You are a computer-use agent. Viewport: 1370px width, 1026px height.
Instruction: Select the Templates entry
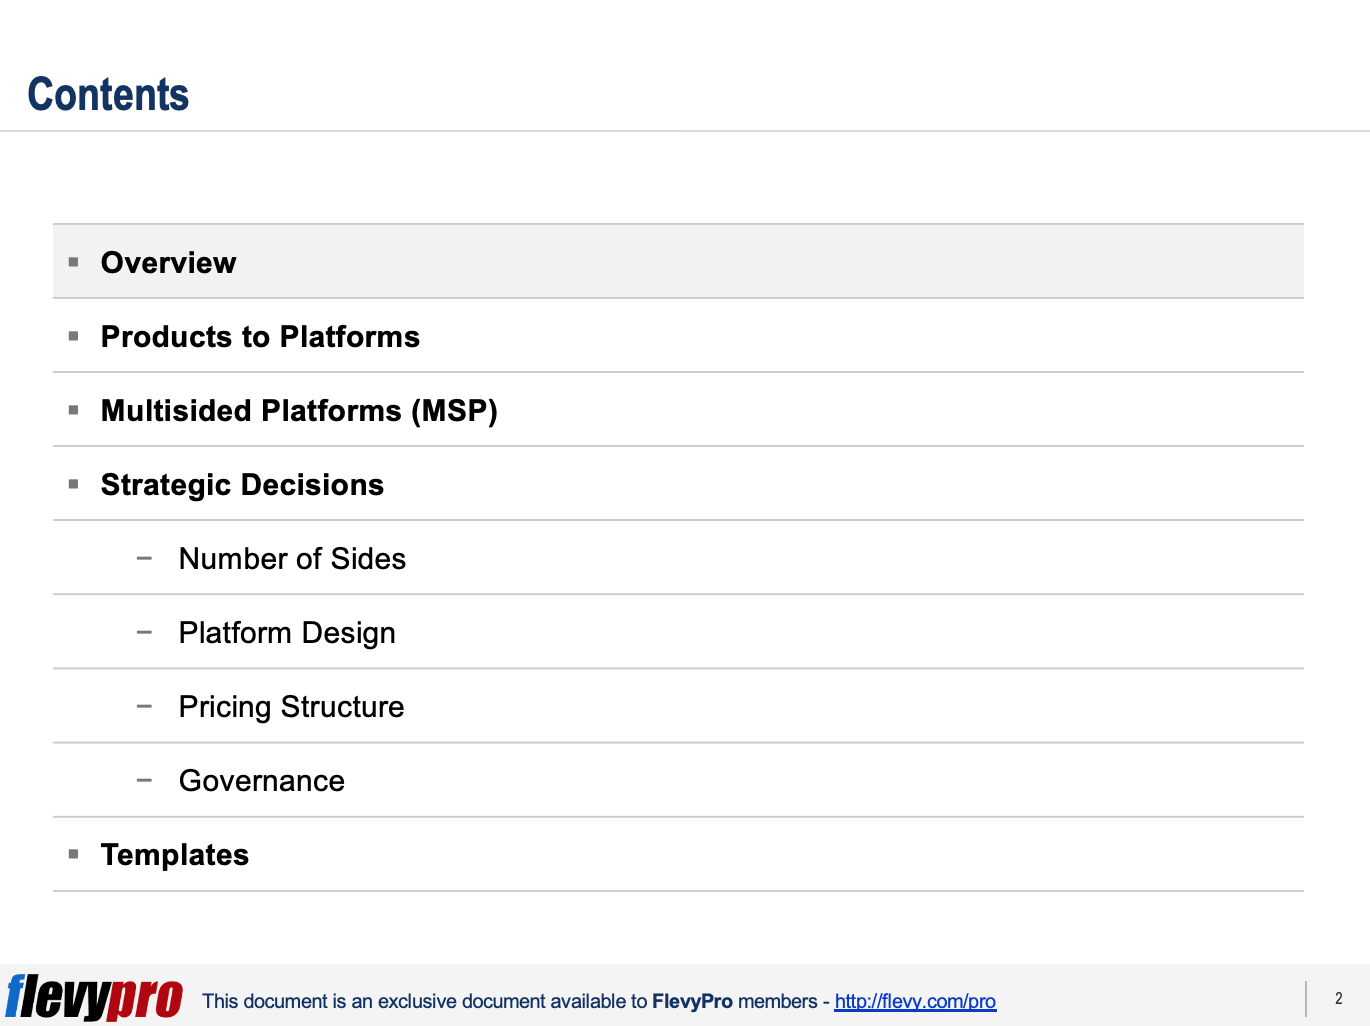(175, 855)
